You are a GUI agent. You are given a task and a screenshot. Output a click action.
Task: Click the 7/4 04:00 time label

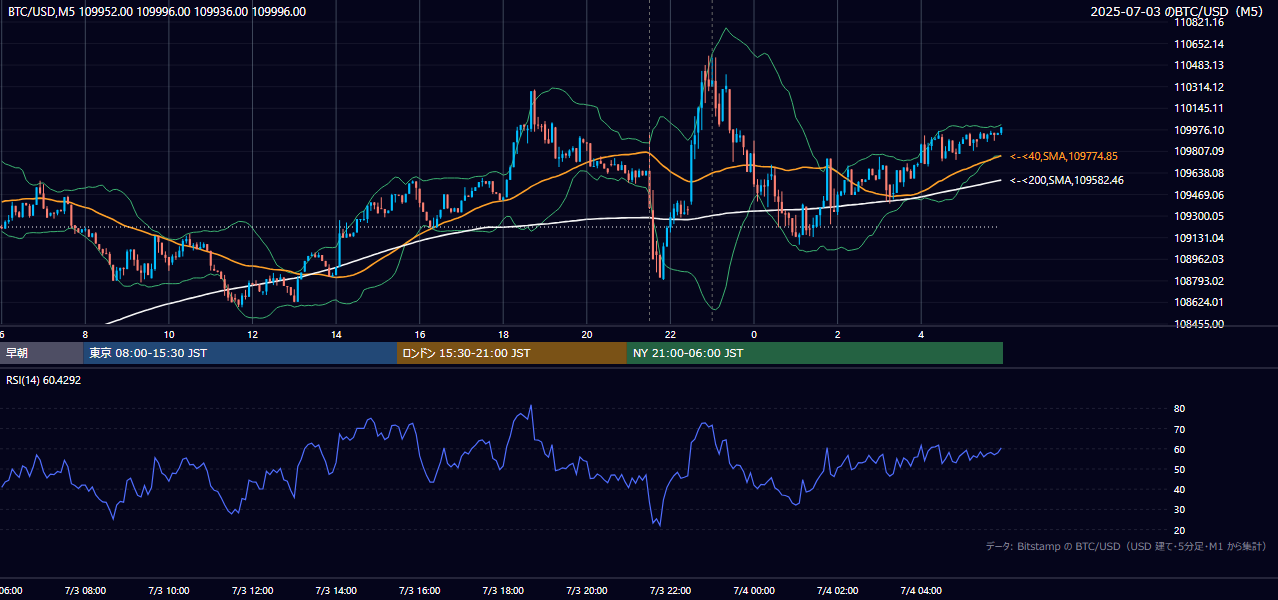[922, 591]
